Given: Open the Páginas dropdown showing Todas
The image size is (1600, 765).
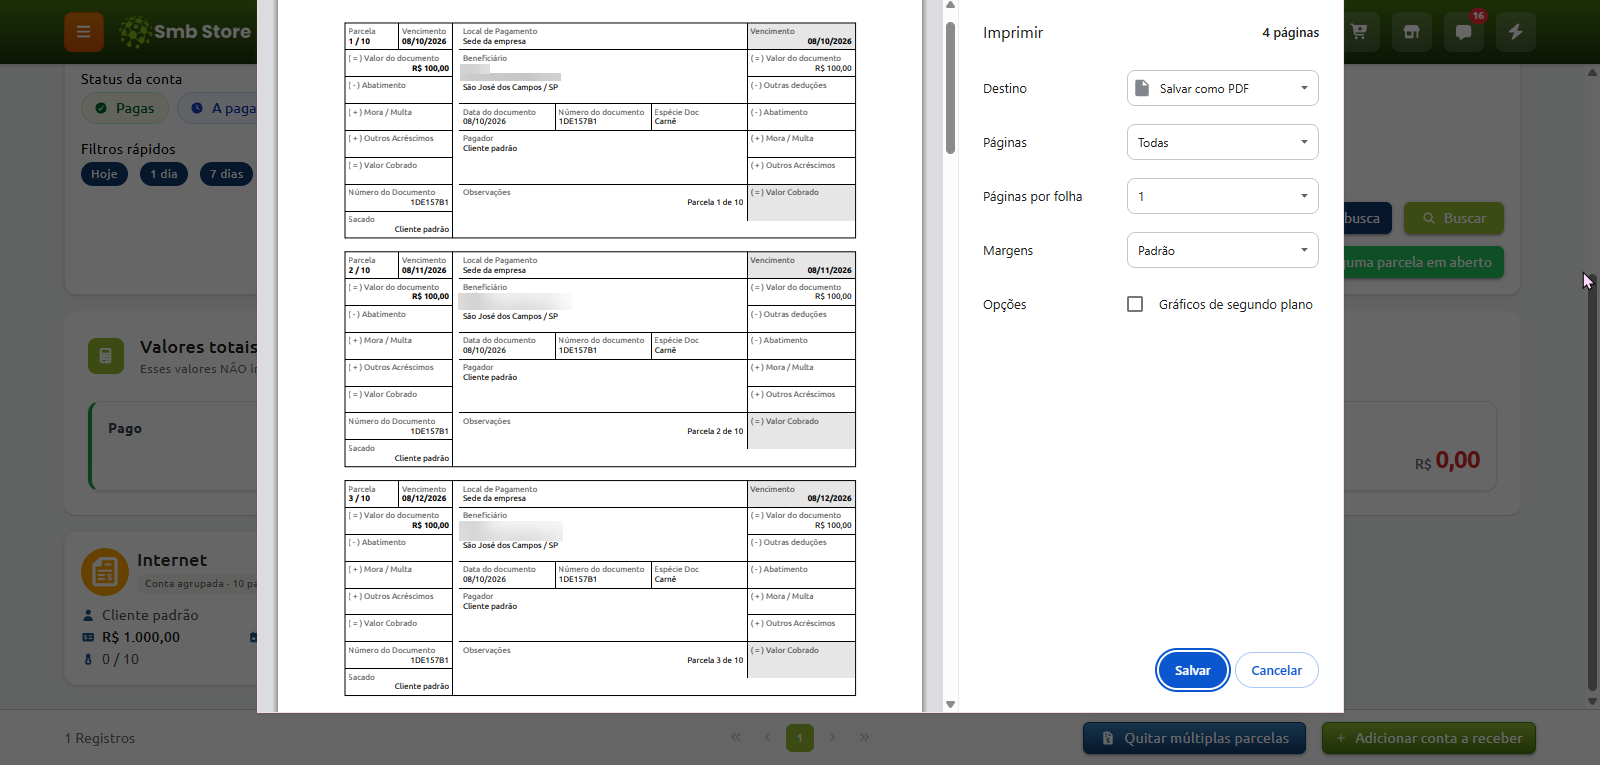Looking at the screenshot, I should (x=1222, y=142).
